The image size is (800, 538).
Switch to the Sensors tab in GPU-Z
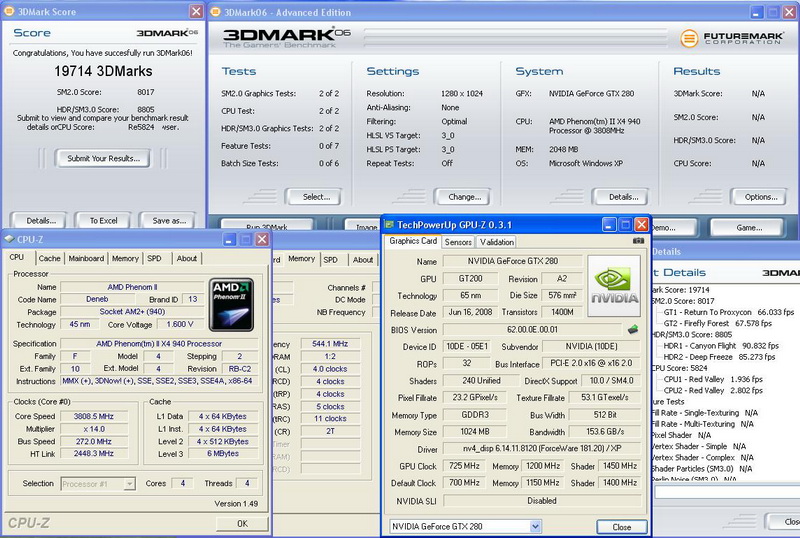point(458,242)
